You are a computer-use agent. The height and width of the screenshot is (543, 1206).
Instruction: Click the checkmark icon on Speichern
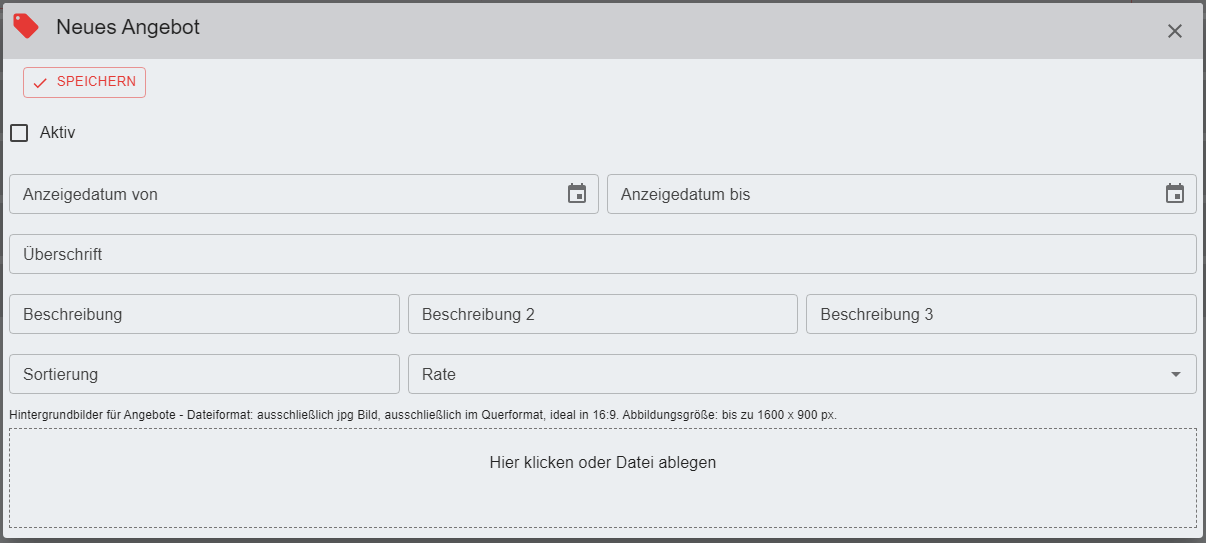tap(40, 83)
